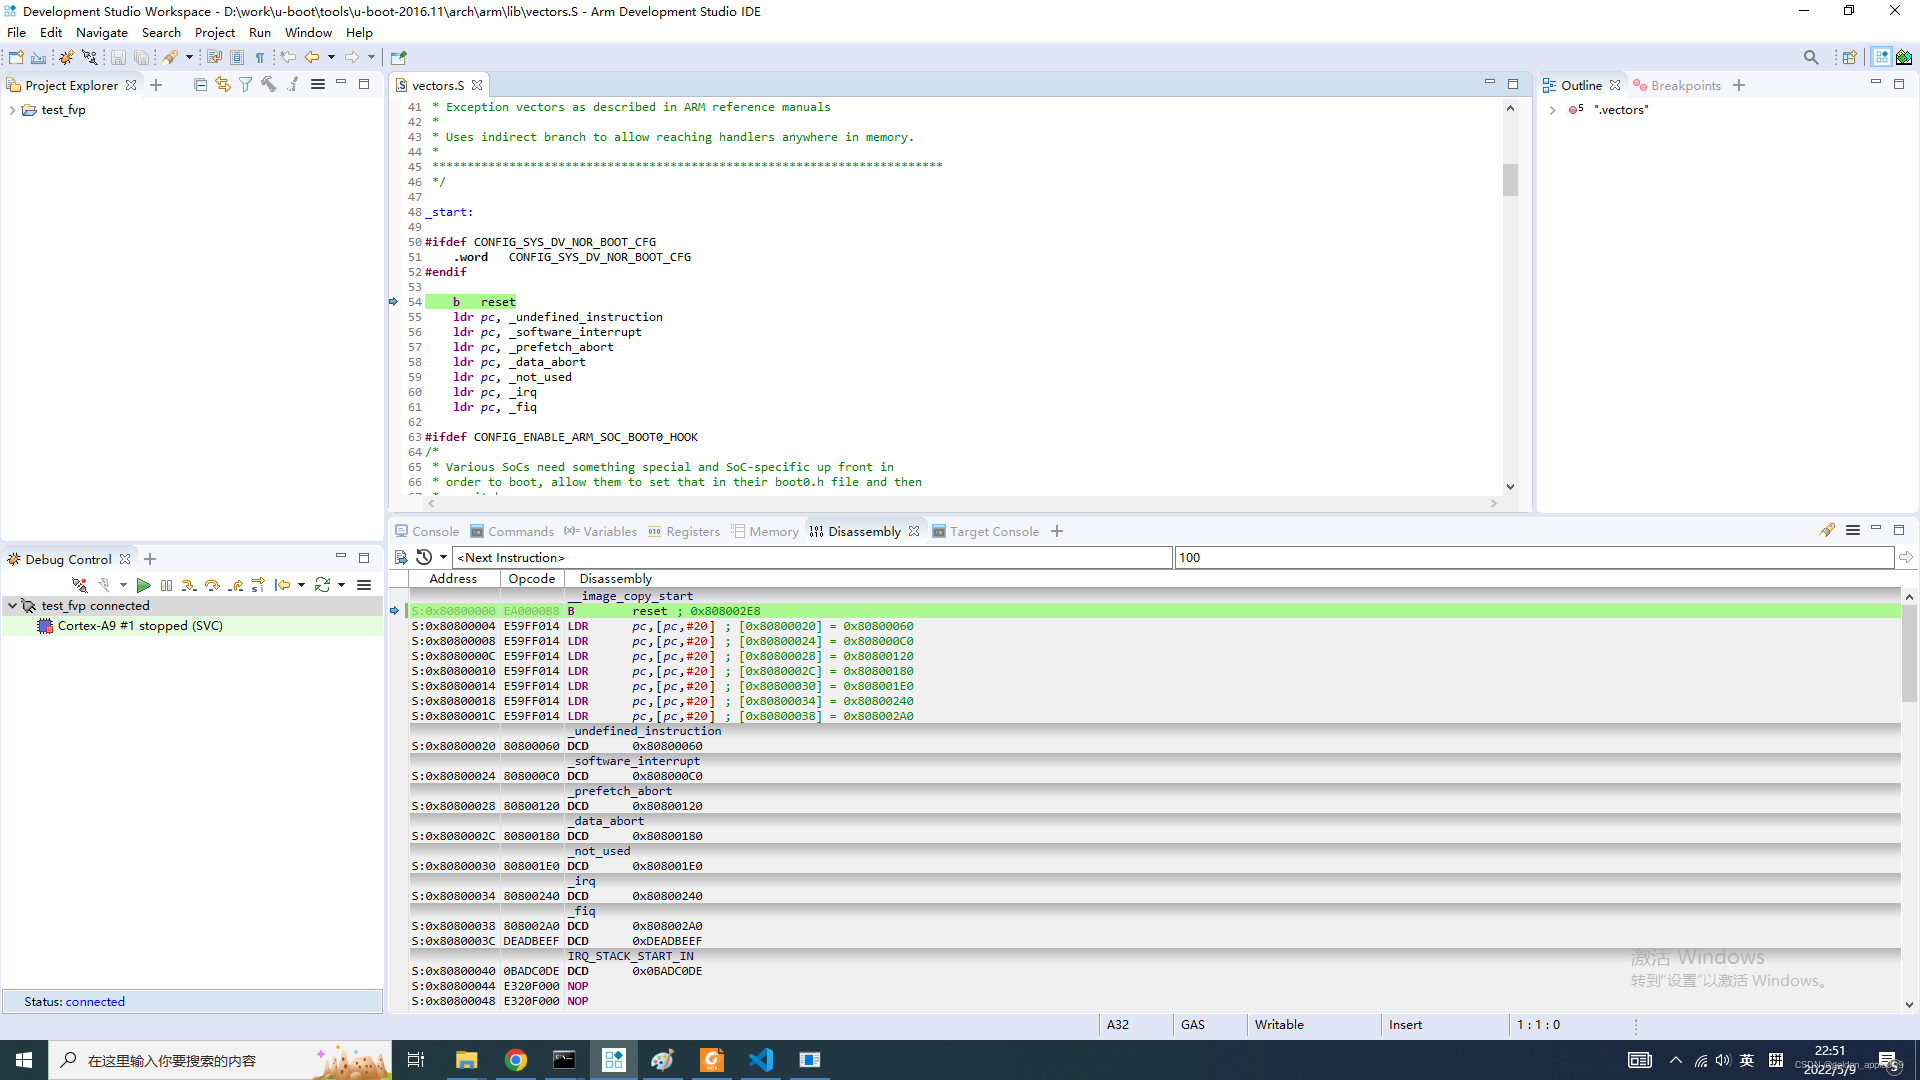Select the Continue (run) debug icon
Image resolution: width=1920 pixels, height=1080 pixels.
[144, 585]
